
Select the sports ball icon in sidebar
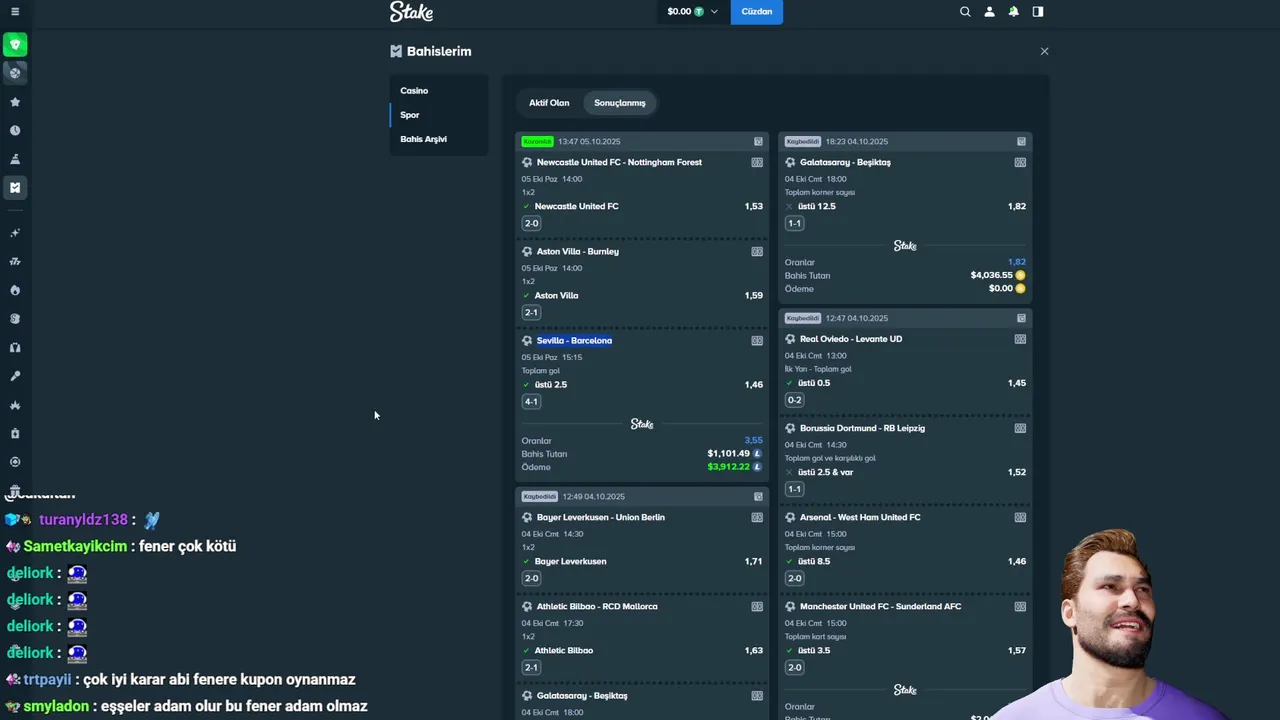pos(15,73)
